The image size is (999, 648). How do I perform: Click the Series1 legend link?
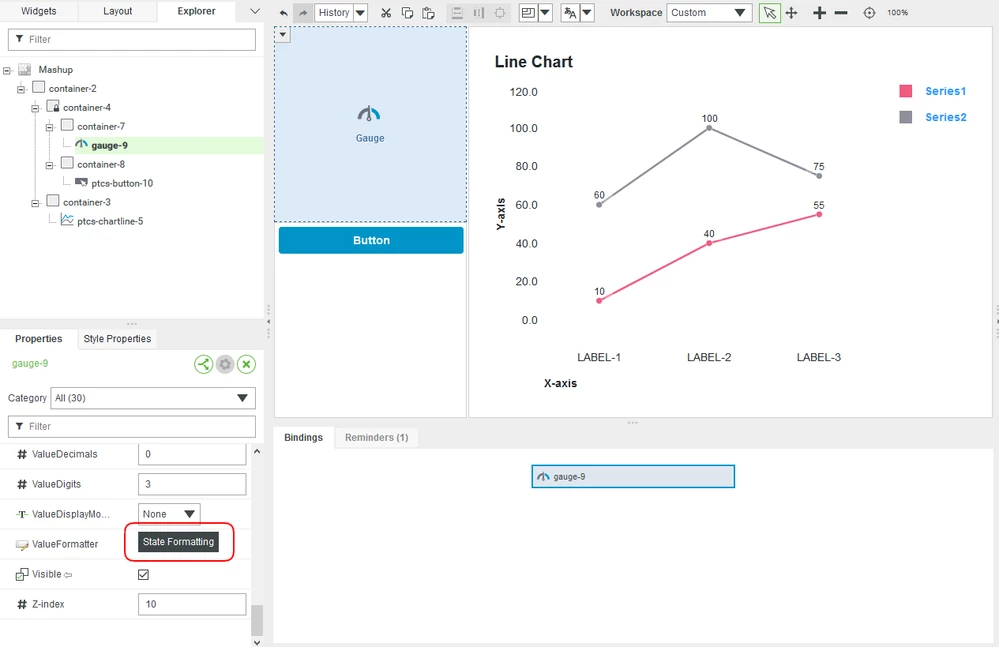tap(945, 91)
